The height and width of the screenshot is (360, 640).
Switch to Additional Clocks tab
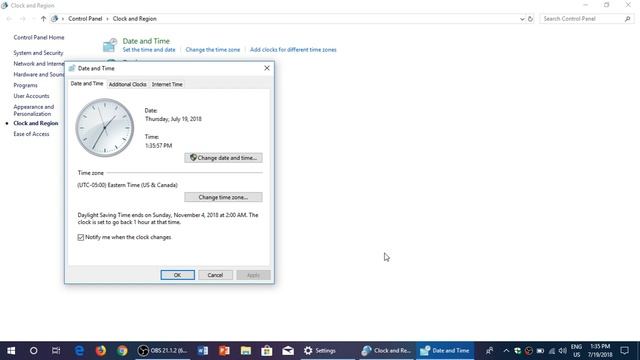click(127, 84)
